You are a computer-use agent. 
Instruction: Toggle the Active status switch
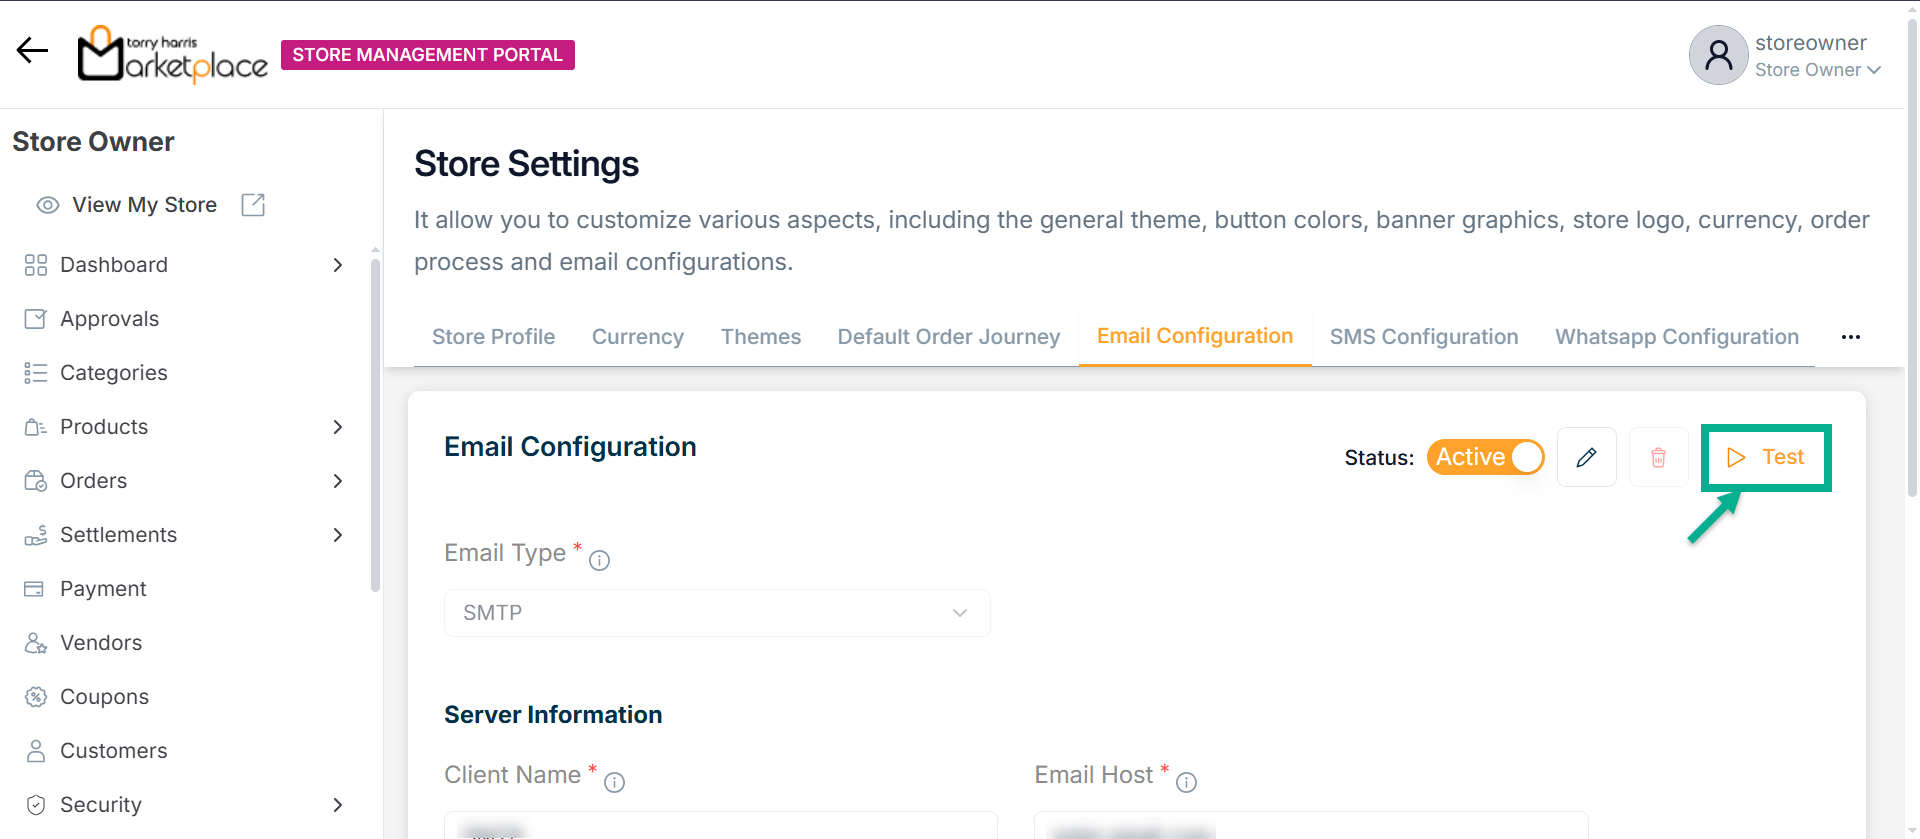(x=1485, y=457)
